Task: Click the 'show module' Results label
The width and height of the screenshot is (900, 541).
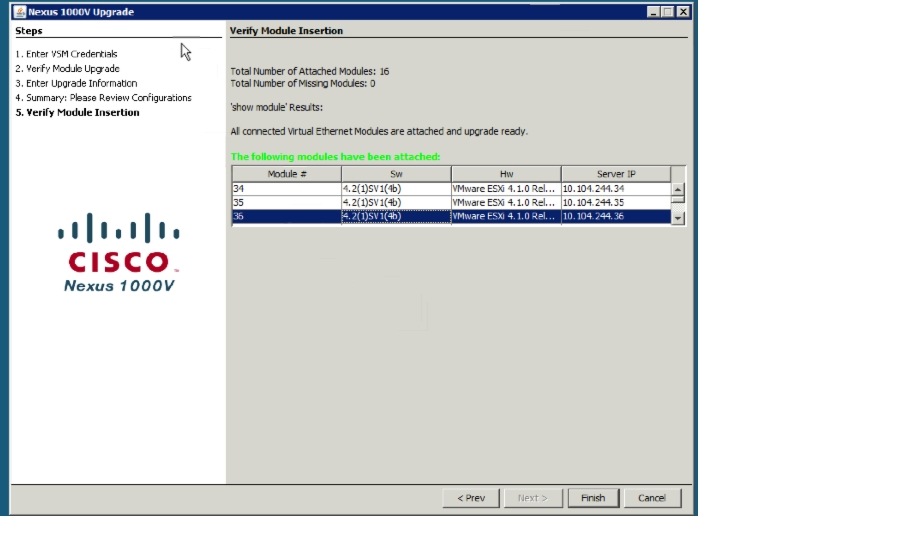Action: tap(277, 107)
